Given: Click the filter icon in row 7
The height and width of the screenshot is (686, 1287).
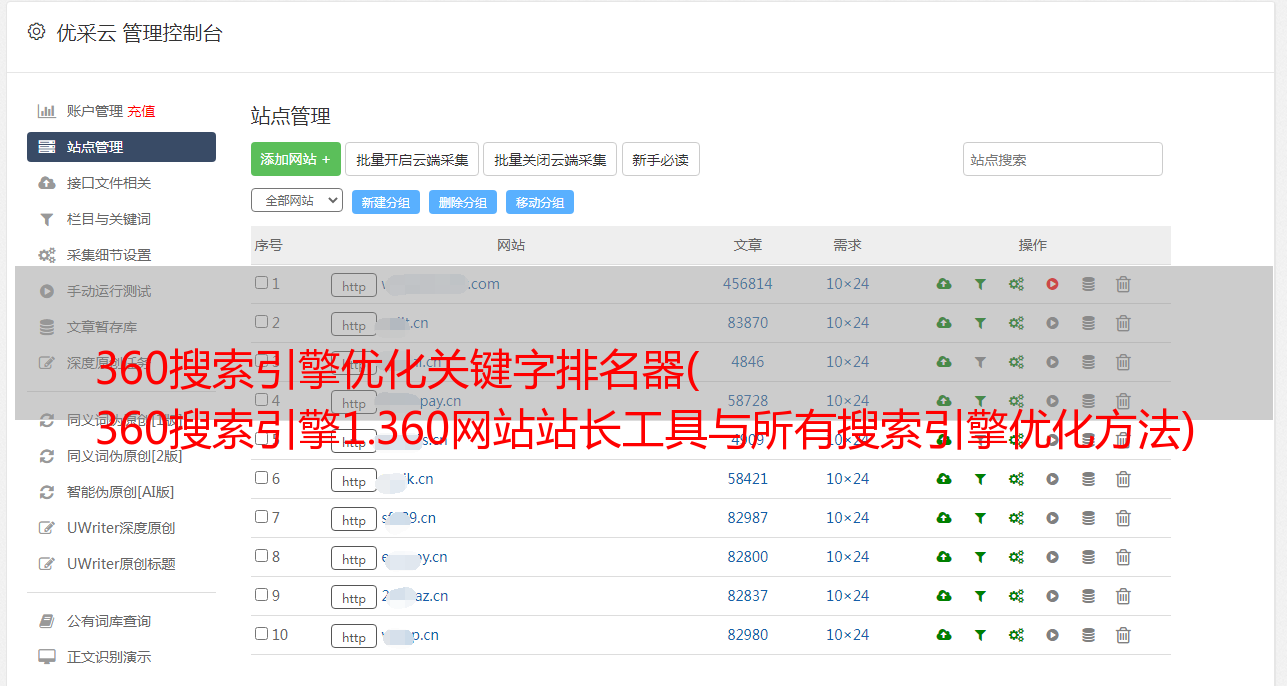Looking at the screenshot, I should point(980,518).
